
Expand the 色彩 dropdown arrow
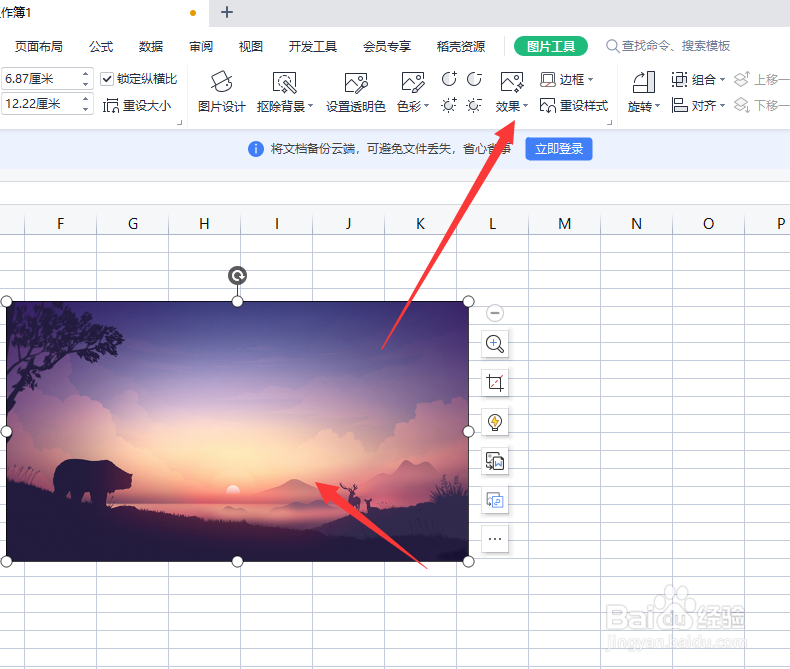(426, 106)
